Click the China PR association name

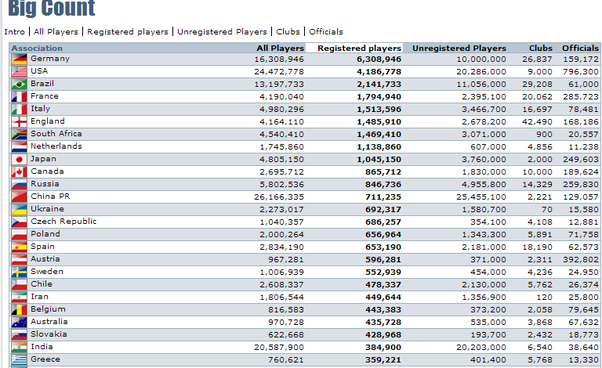pos(50,196)
